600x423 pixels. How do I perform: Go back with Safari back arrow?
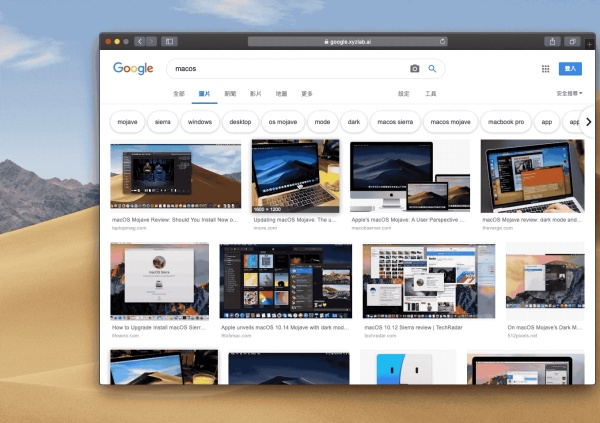pyautogui.click(x=140, y=41)
